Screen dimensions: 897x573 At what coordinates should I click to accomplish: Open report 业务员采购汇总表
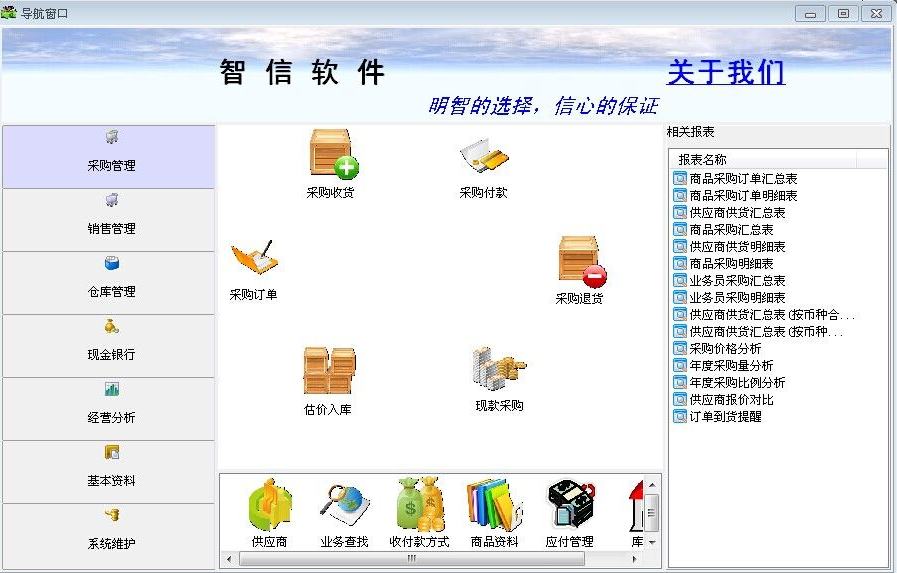(x=737, y=281)
